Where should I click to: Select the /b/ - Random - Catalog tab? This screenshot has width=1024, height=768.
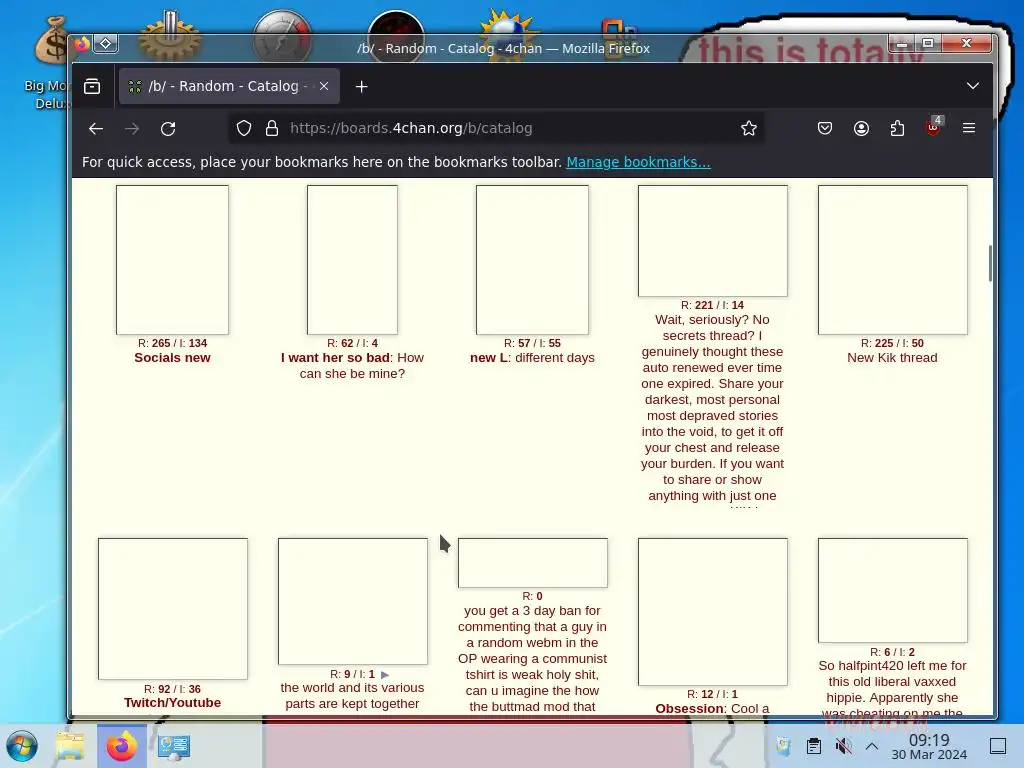[x=229, y=86]
